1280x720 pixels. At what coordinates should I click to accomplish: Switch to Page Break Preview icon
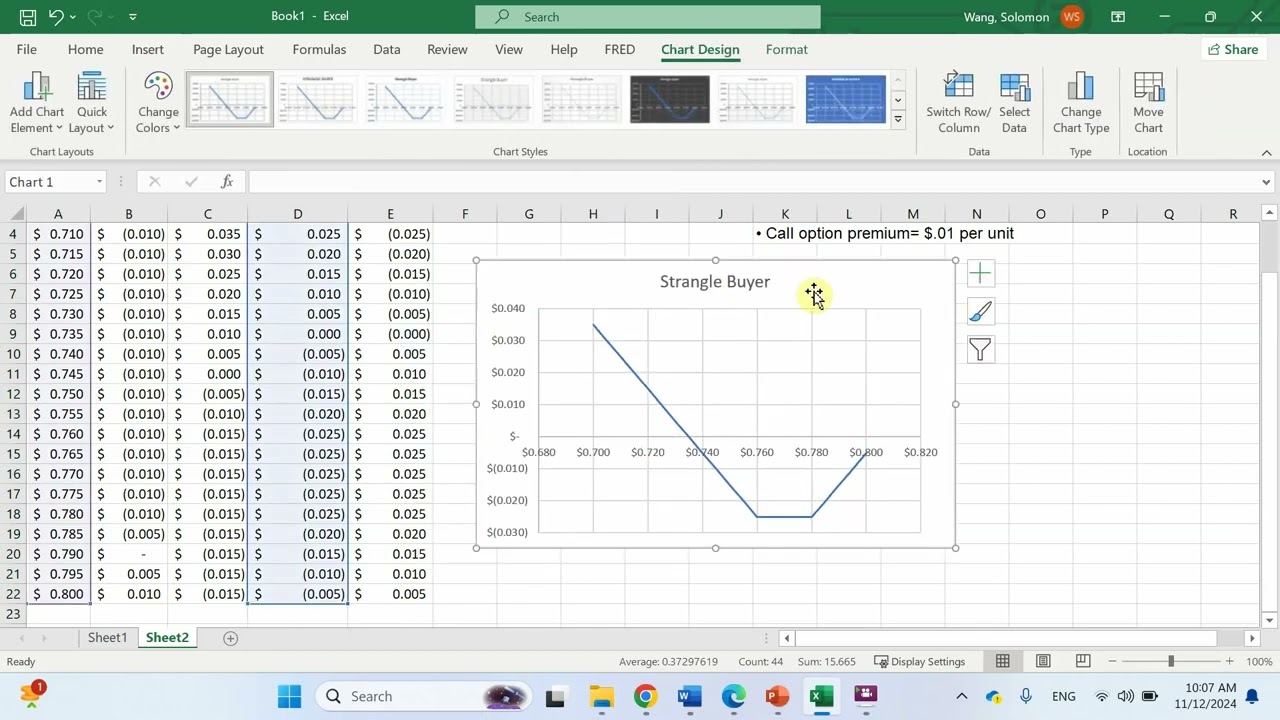(1083, 662)
